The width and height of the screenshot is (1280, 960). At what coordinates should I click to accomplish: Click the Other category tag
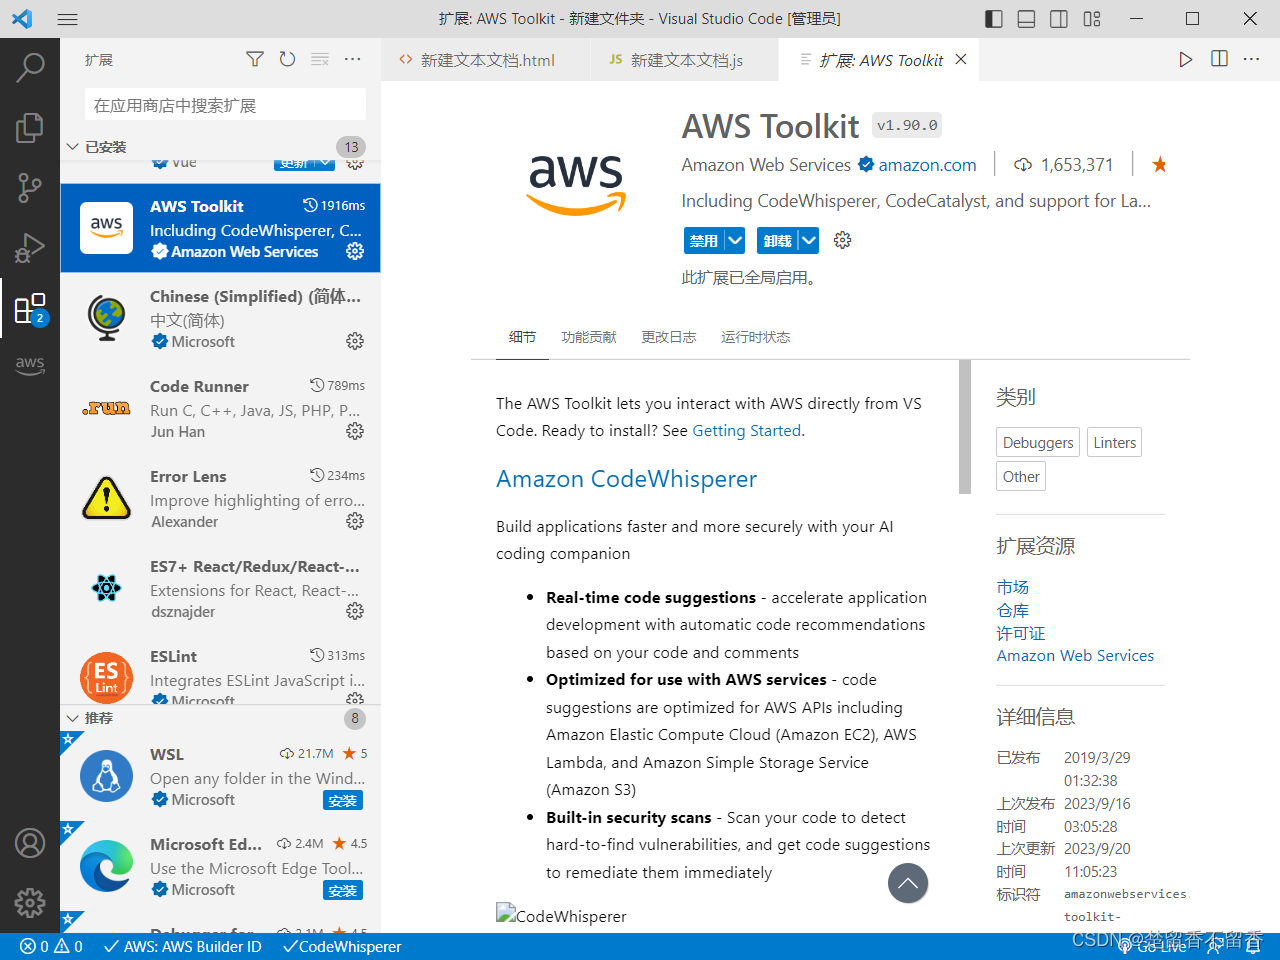pos(1021,476)
